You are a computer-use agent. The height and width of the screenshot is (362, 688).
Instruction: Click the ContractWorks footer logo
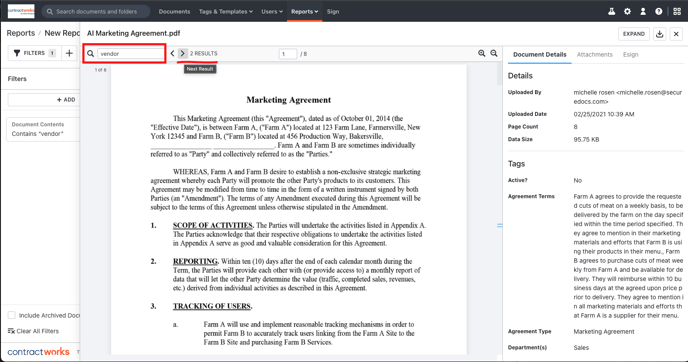pos(38,351)
